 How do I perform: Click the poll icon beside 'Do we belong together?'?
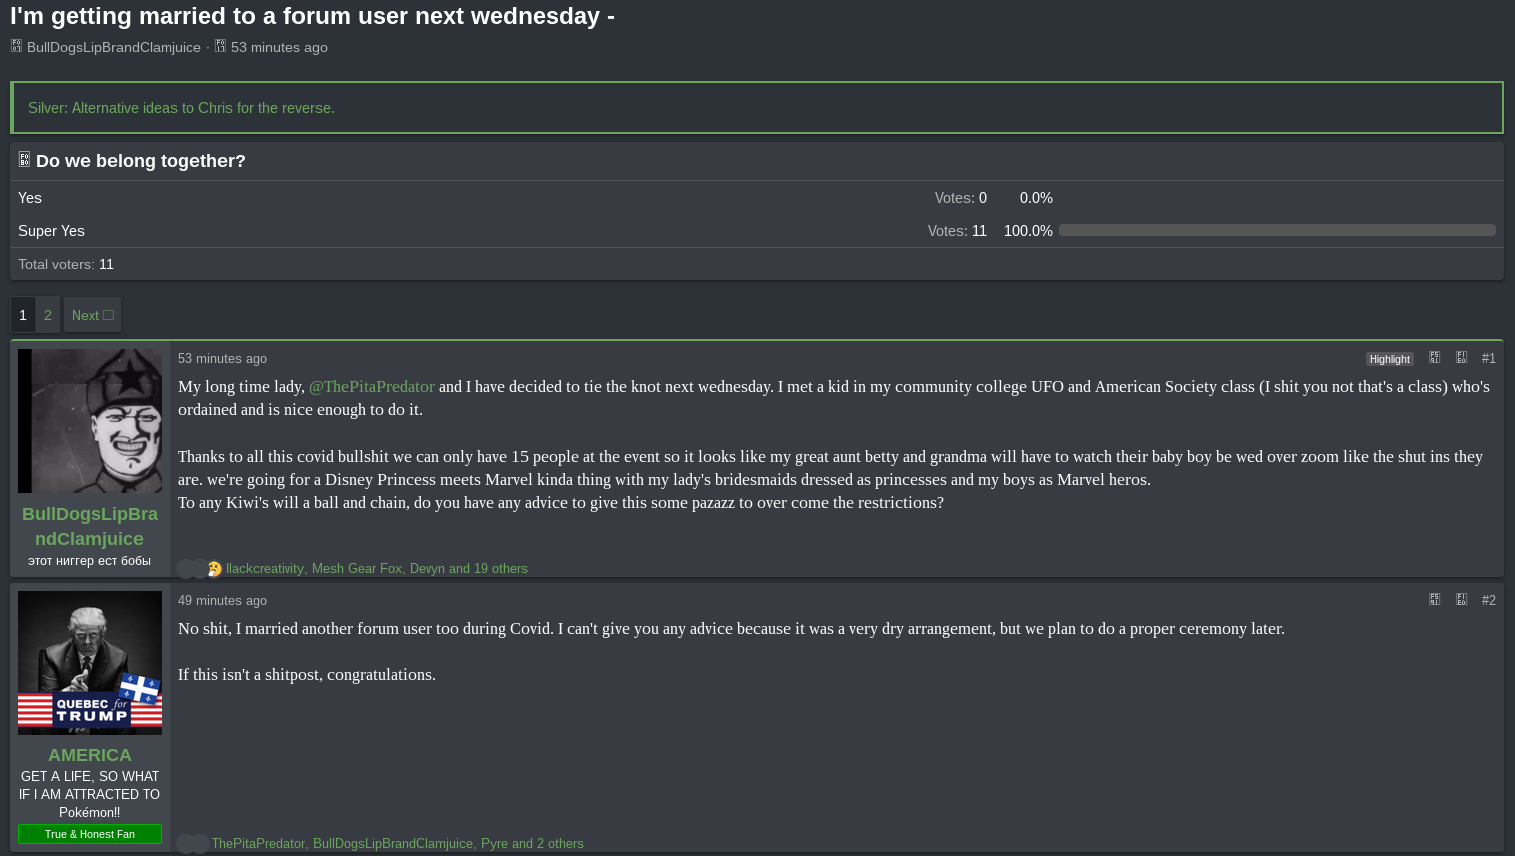point(24,160)
